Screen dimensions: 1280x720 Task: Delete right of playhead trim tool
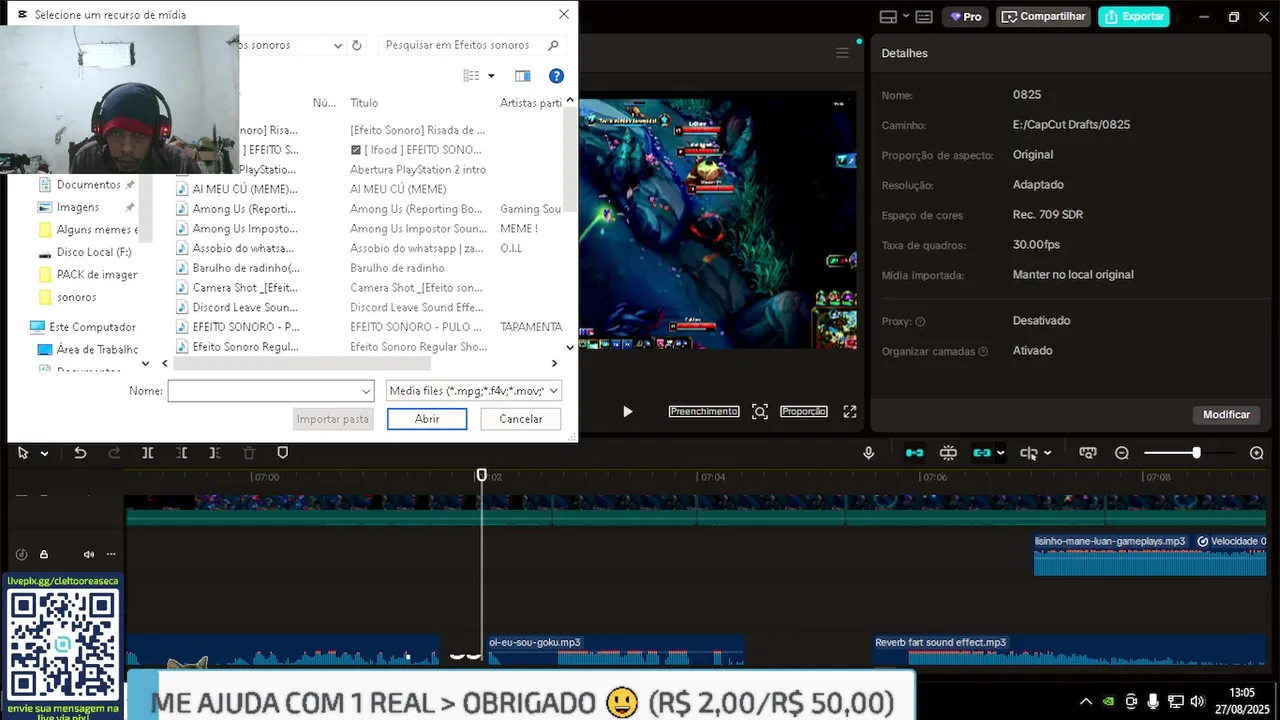215,453
